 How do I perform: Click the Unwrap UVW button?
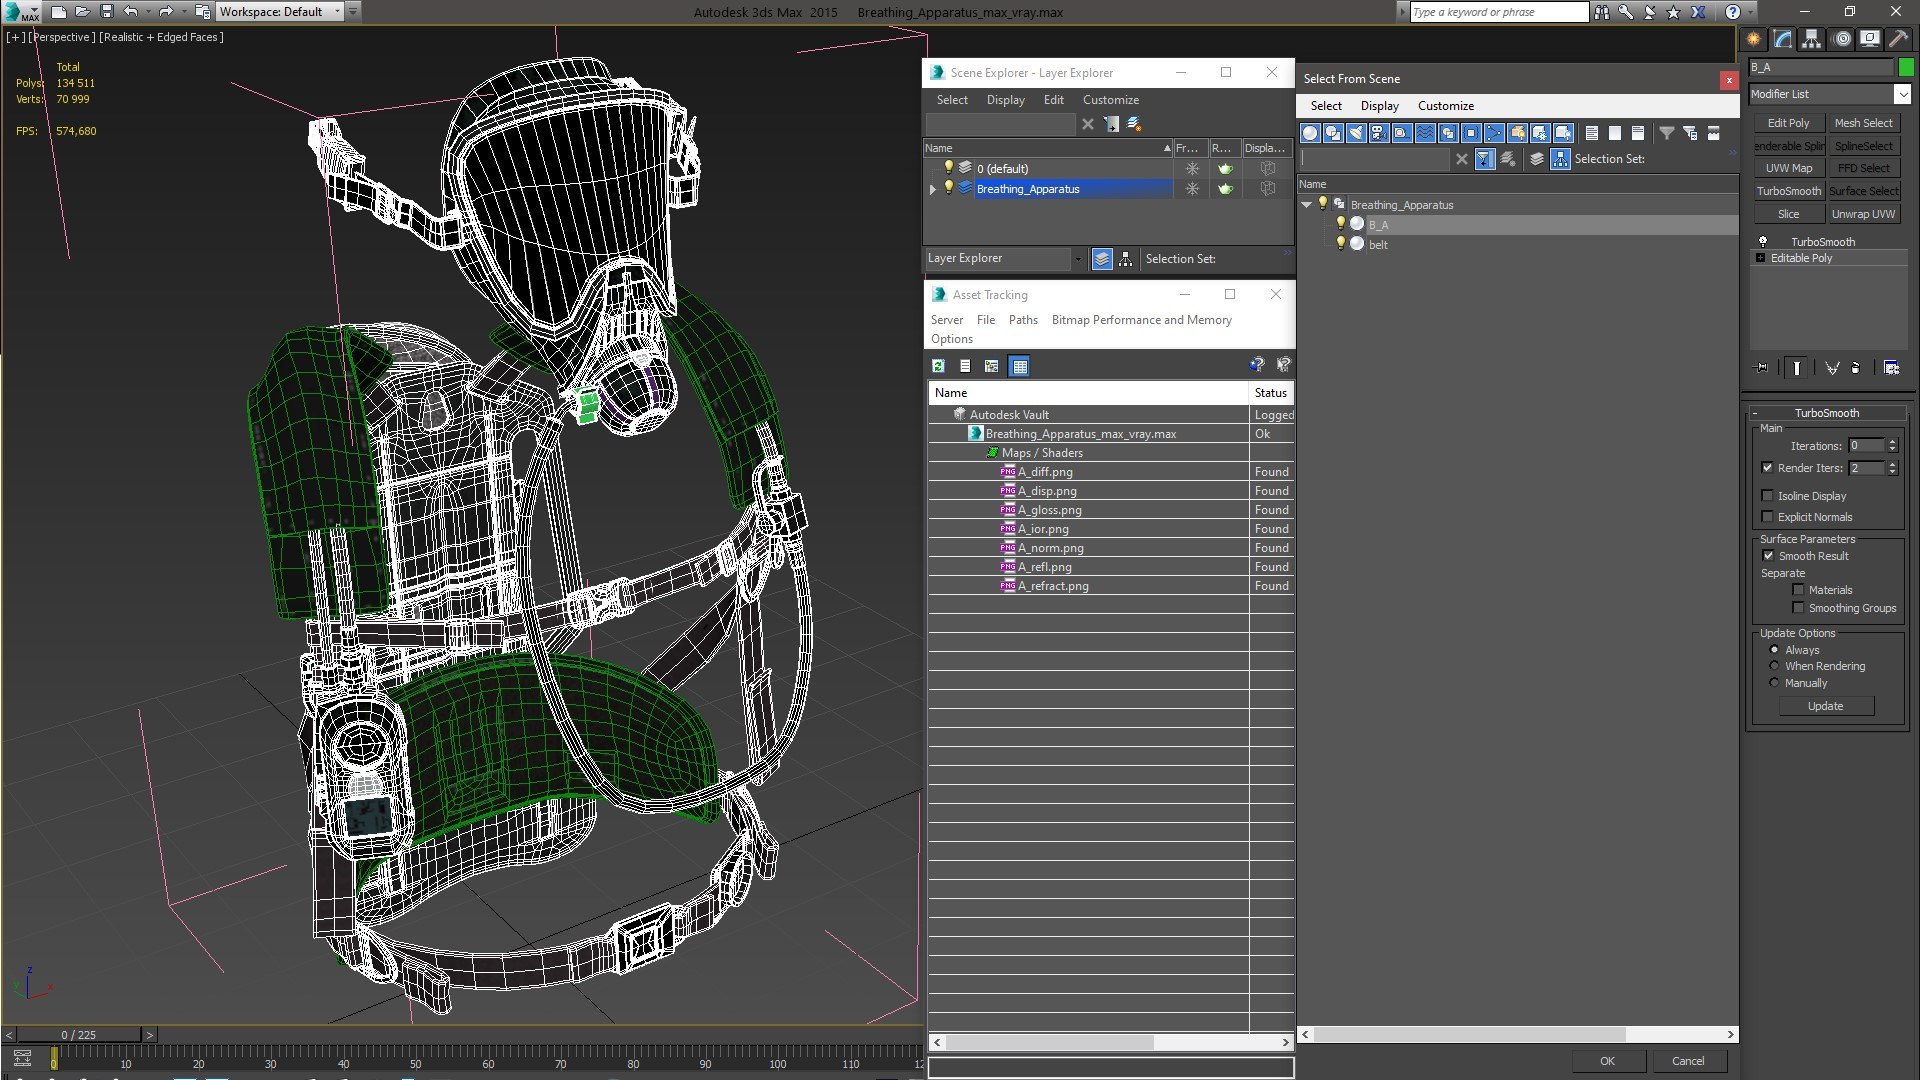click(1863, 214)
